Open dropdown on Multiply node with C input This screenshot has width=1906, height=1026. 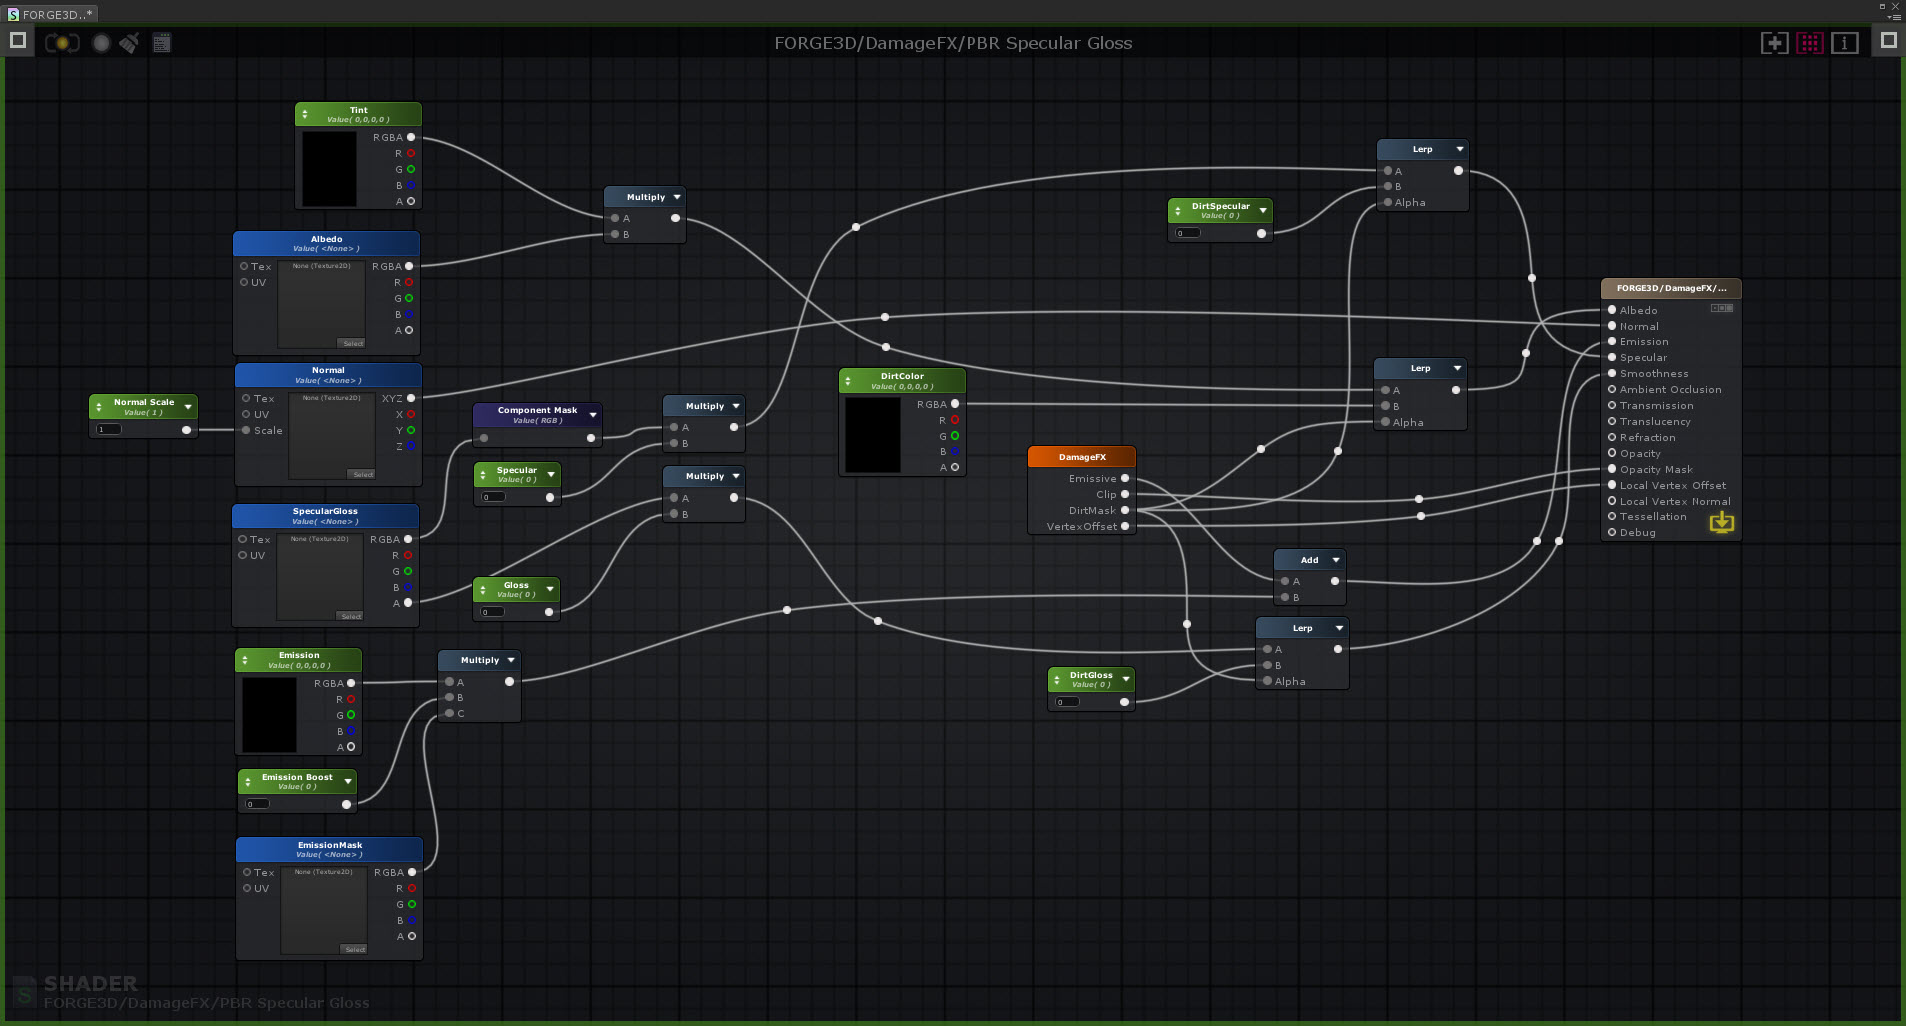click(511, 660)
